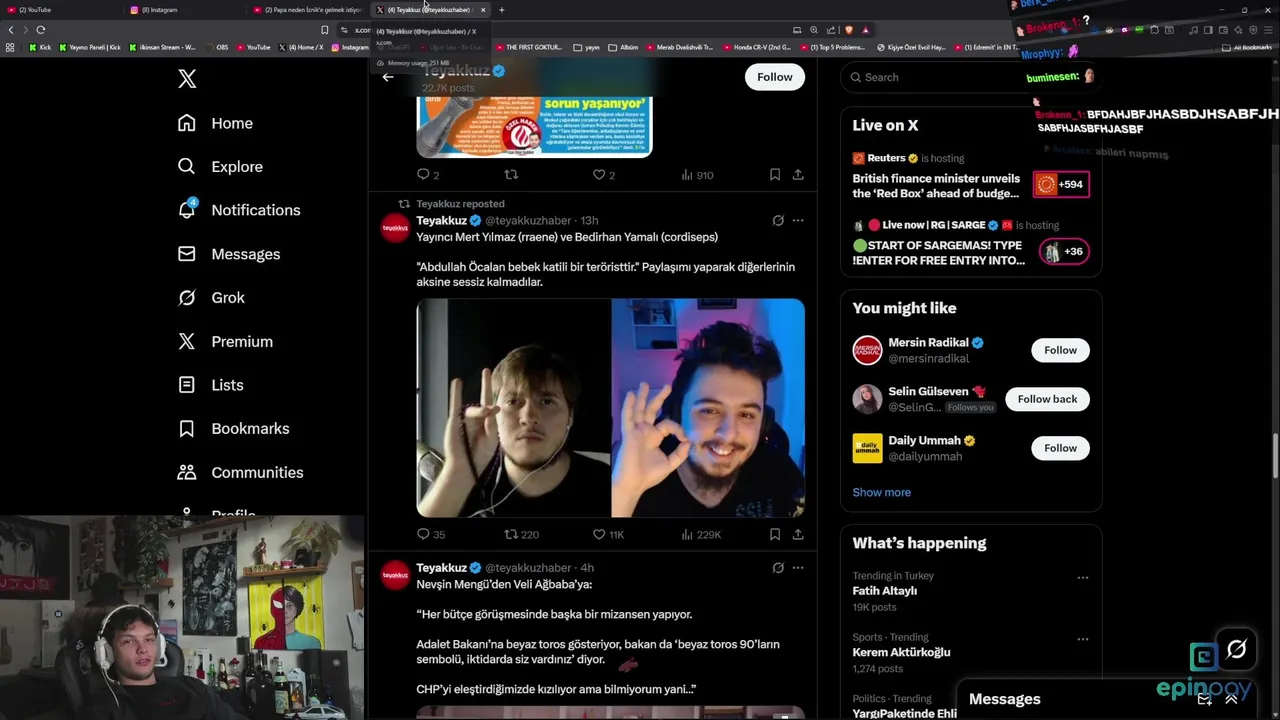Click the X search field
Screen dimensions: 1280x720
tap(971, 77)
